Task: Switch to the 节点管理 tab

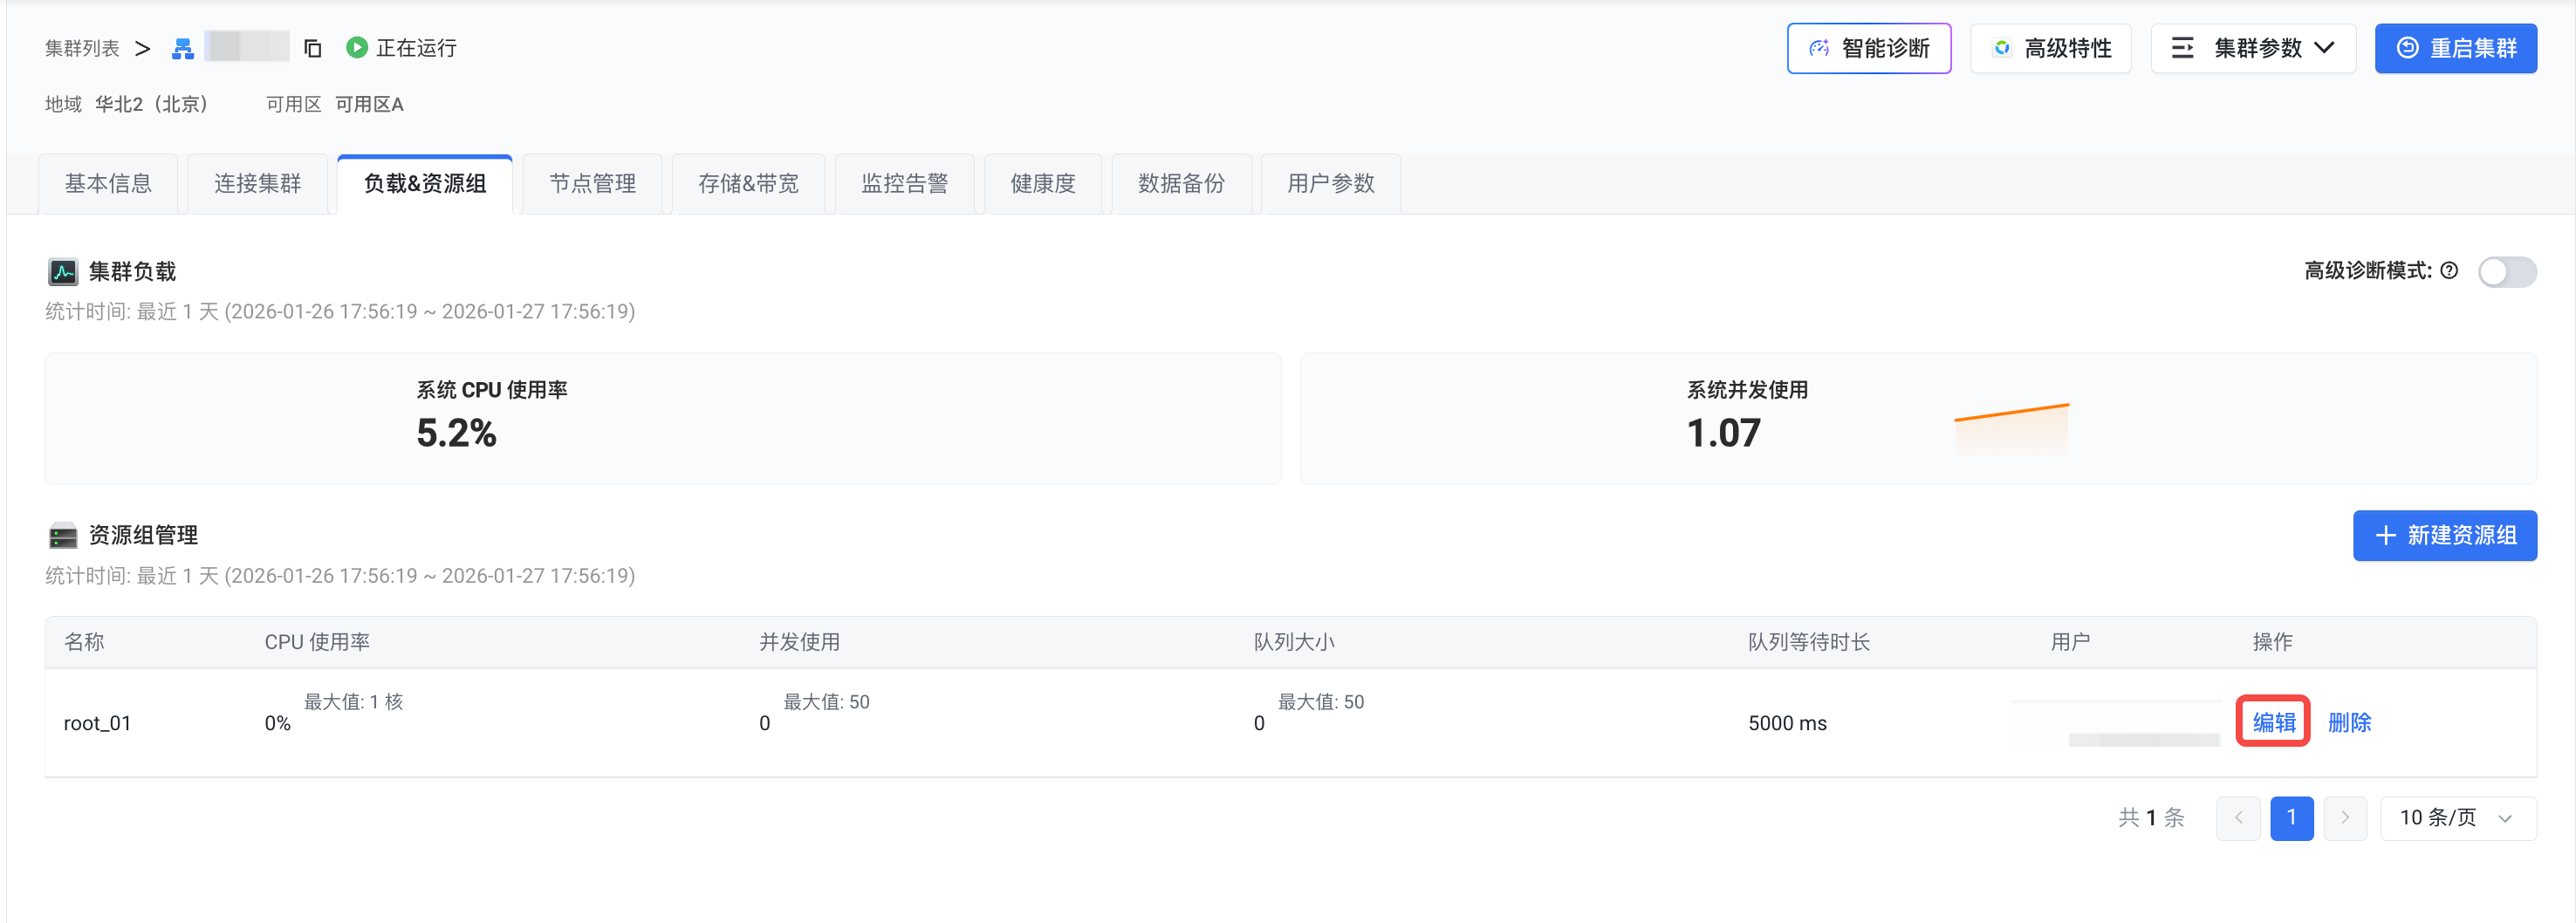Action: [592, 183]
